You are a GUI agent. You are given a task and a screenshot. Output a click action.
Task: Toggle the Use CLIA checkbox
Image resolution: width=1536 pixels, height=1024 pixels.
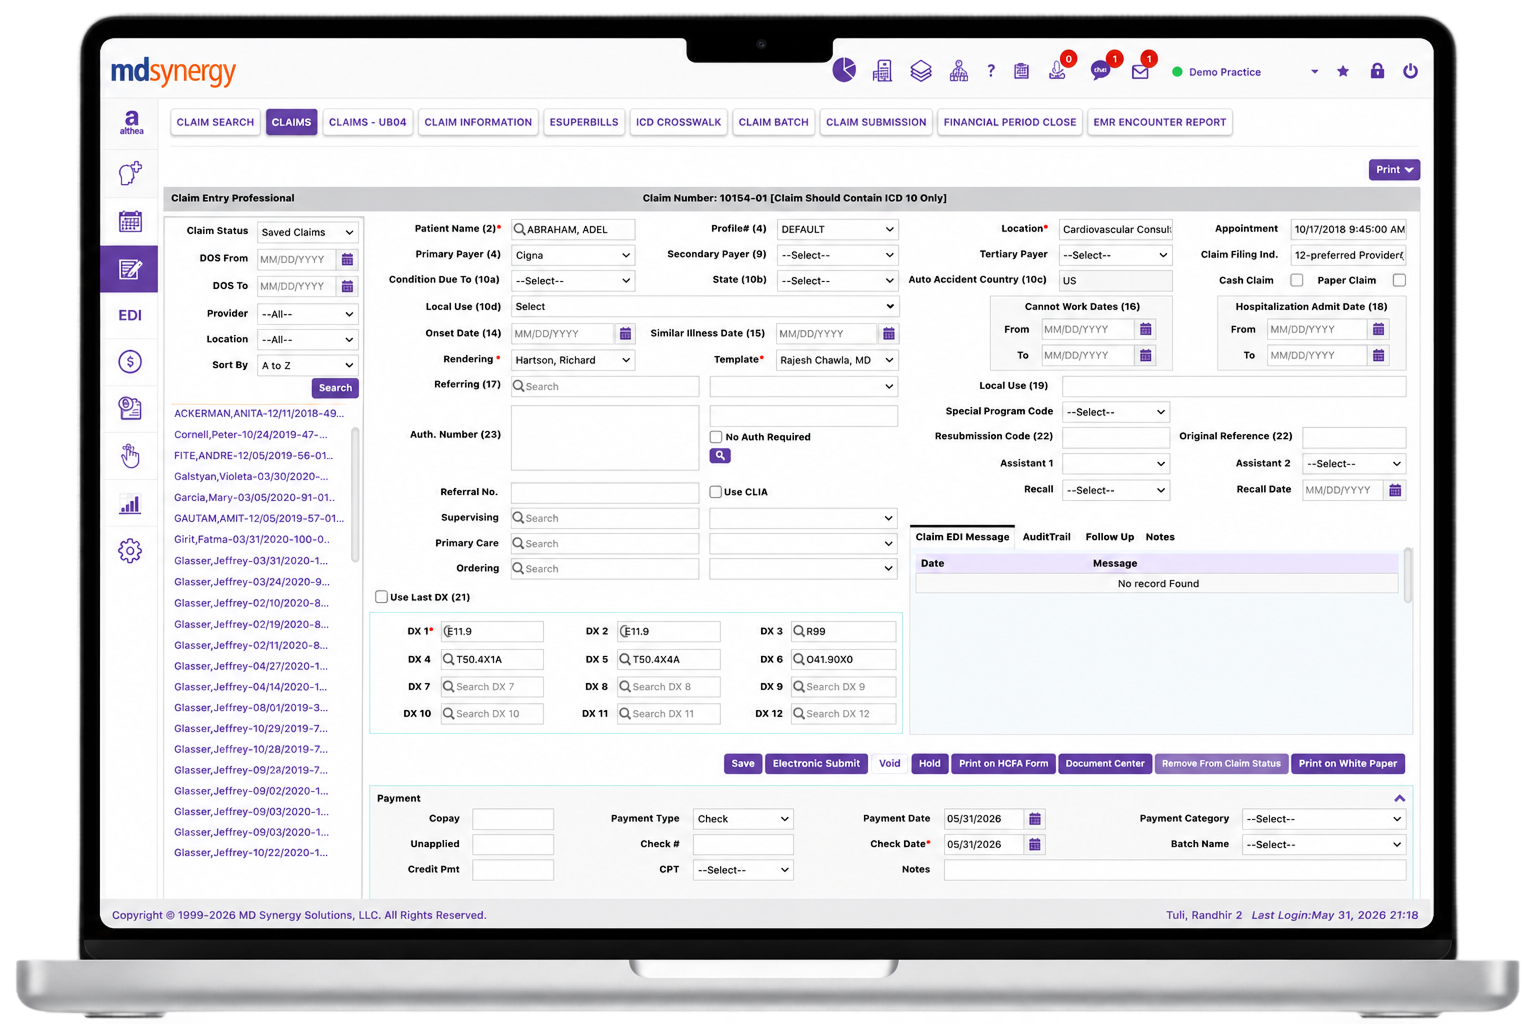(716, 492)
